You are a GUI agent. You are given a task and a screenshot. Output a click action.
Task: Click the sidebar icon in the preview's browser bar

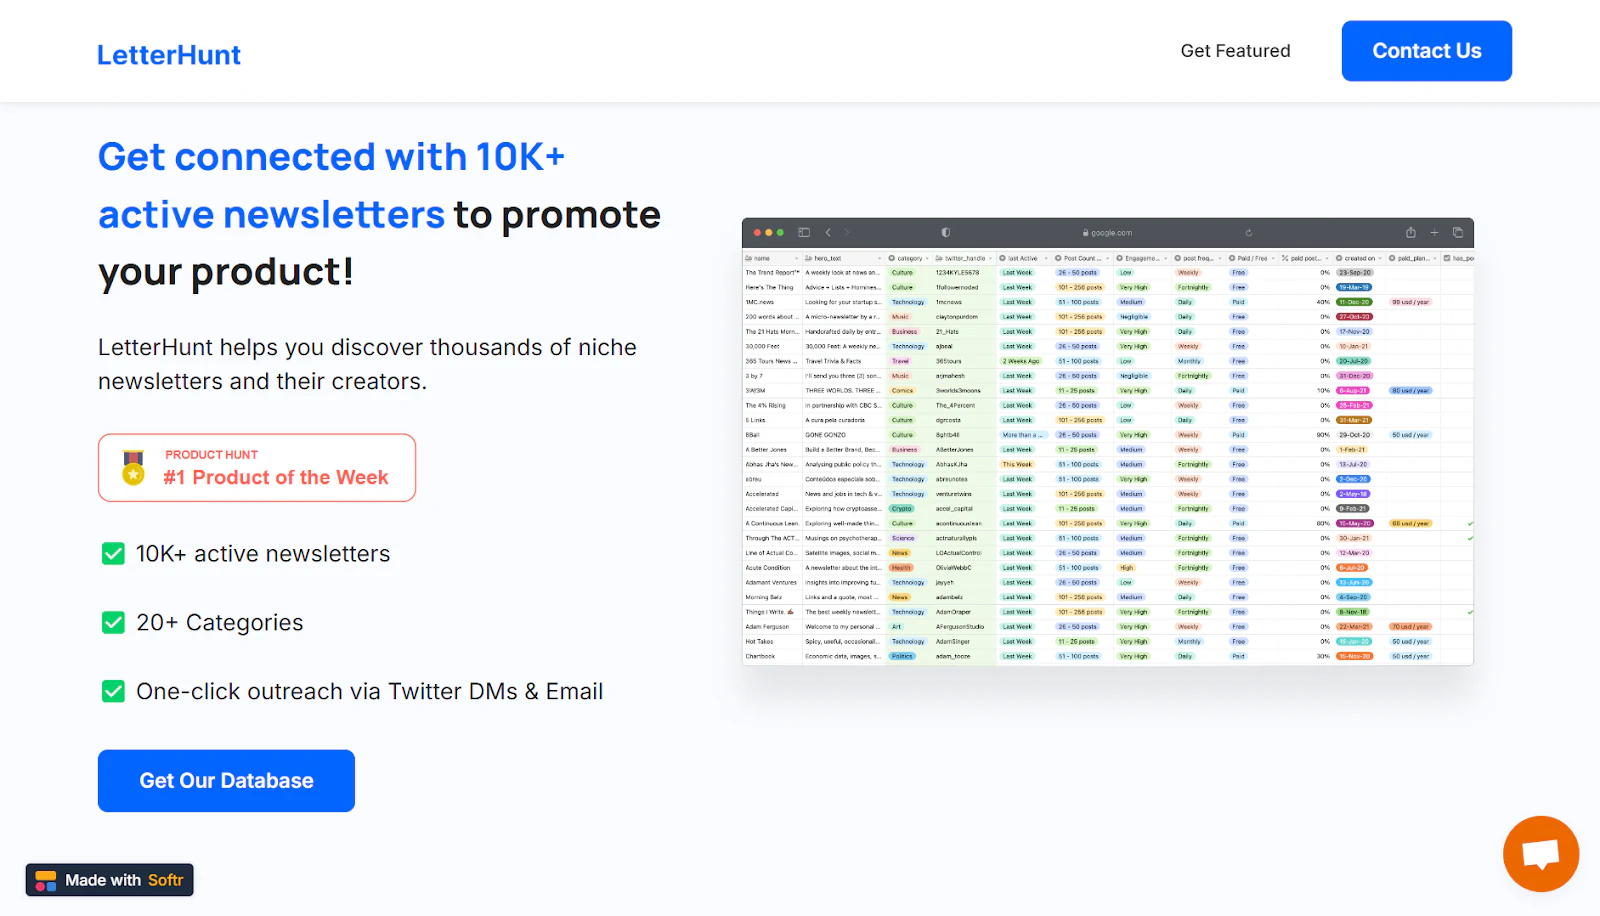click(x=804, y=232)
